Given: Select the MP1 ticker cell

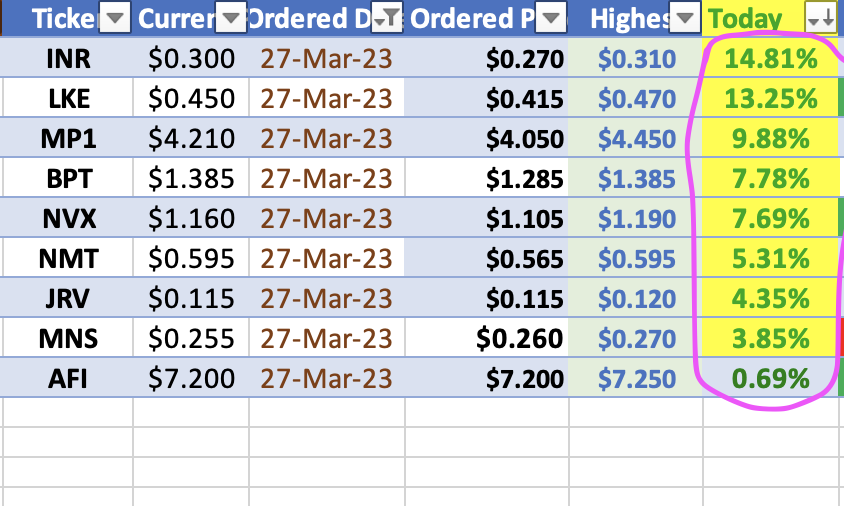Looking at the screenshot, I should 68,138.
